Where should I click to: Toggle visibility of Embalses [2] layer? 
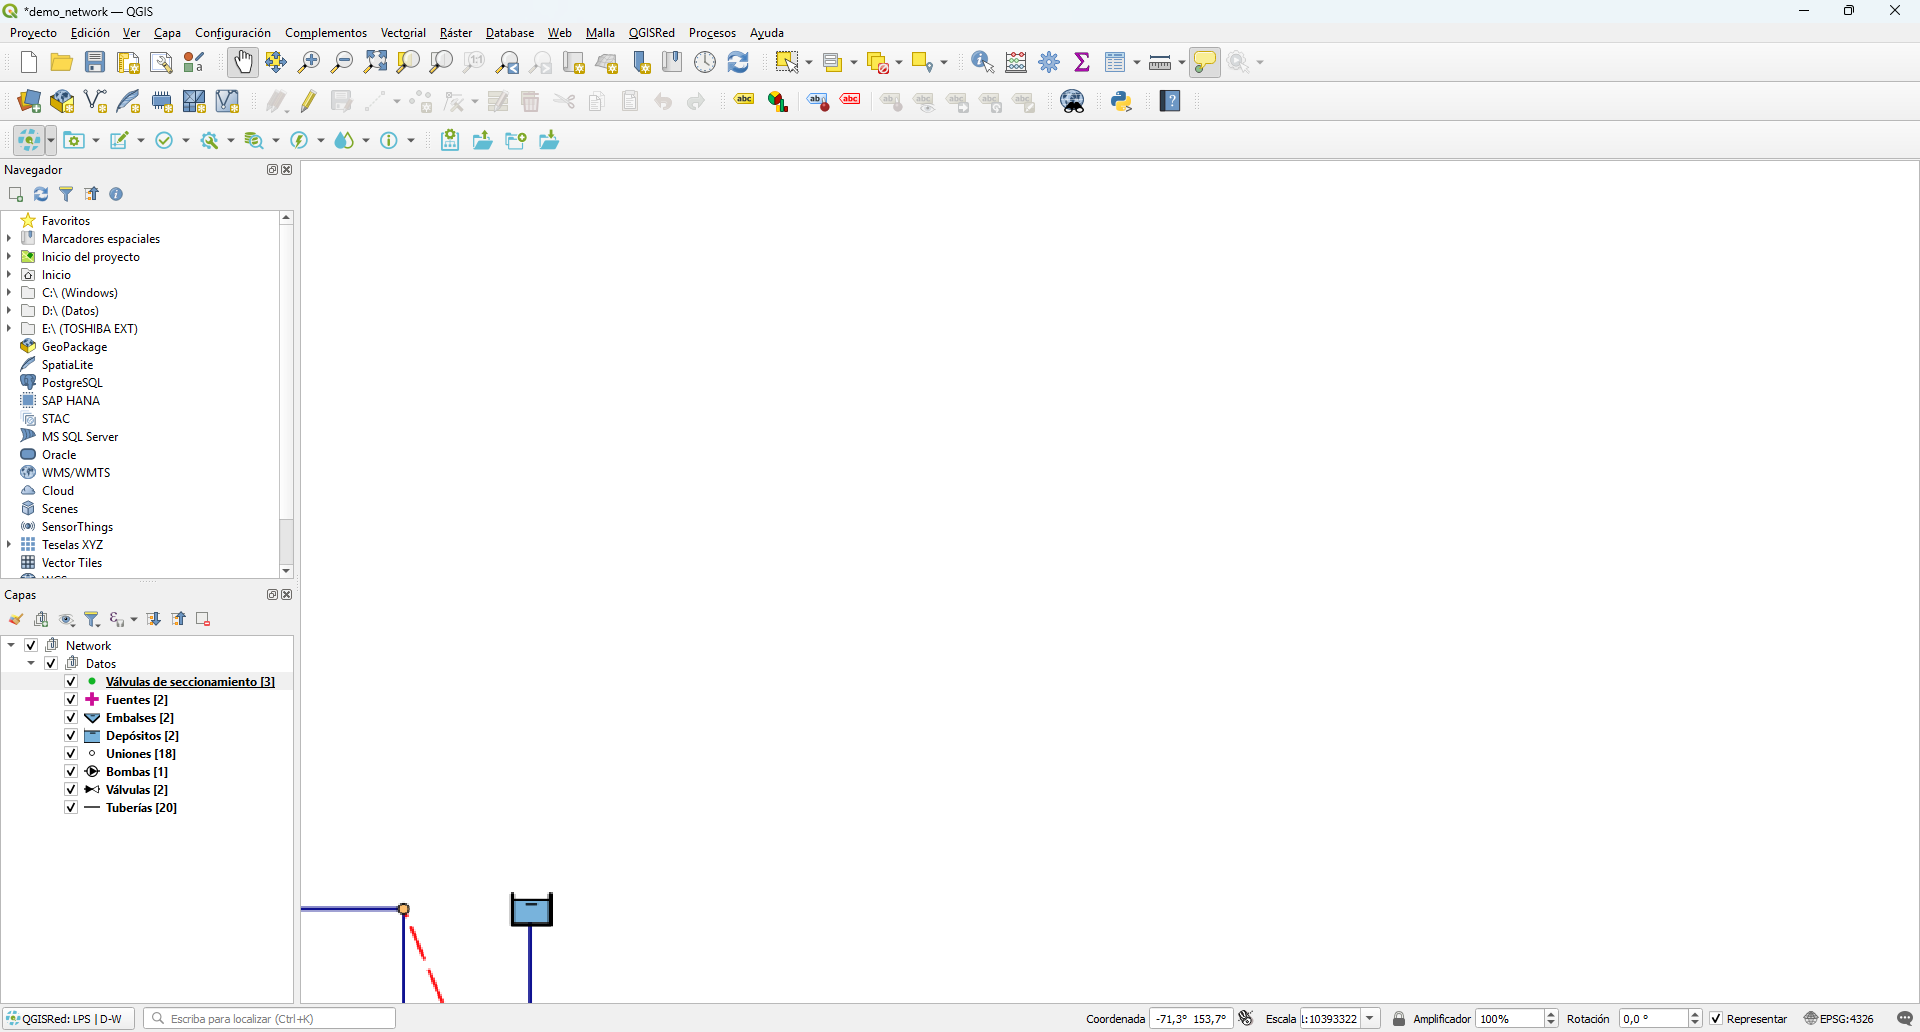coord(71,718)
